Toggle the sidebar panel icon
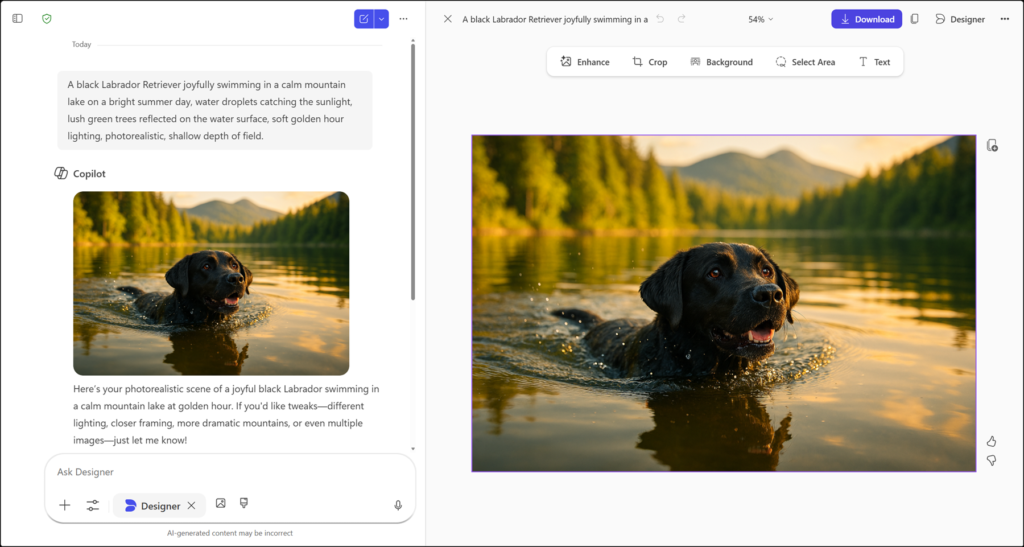The image size is (1024, 547). coord(17,19)
